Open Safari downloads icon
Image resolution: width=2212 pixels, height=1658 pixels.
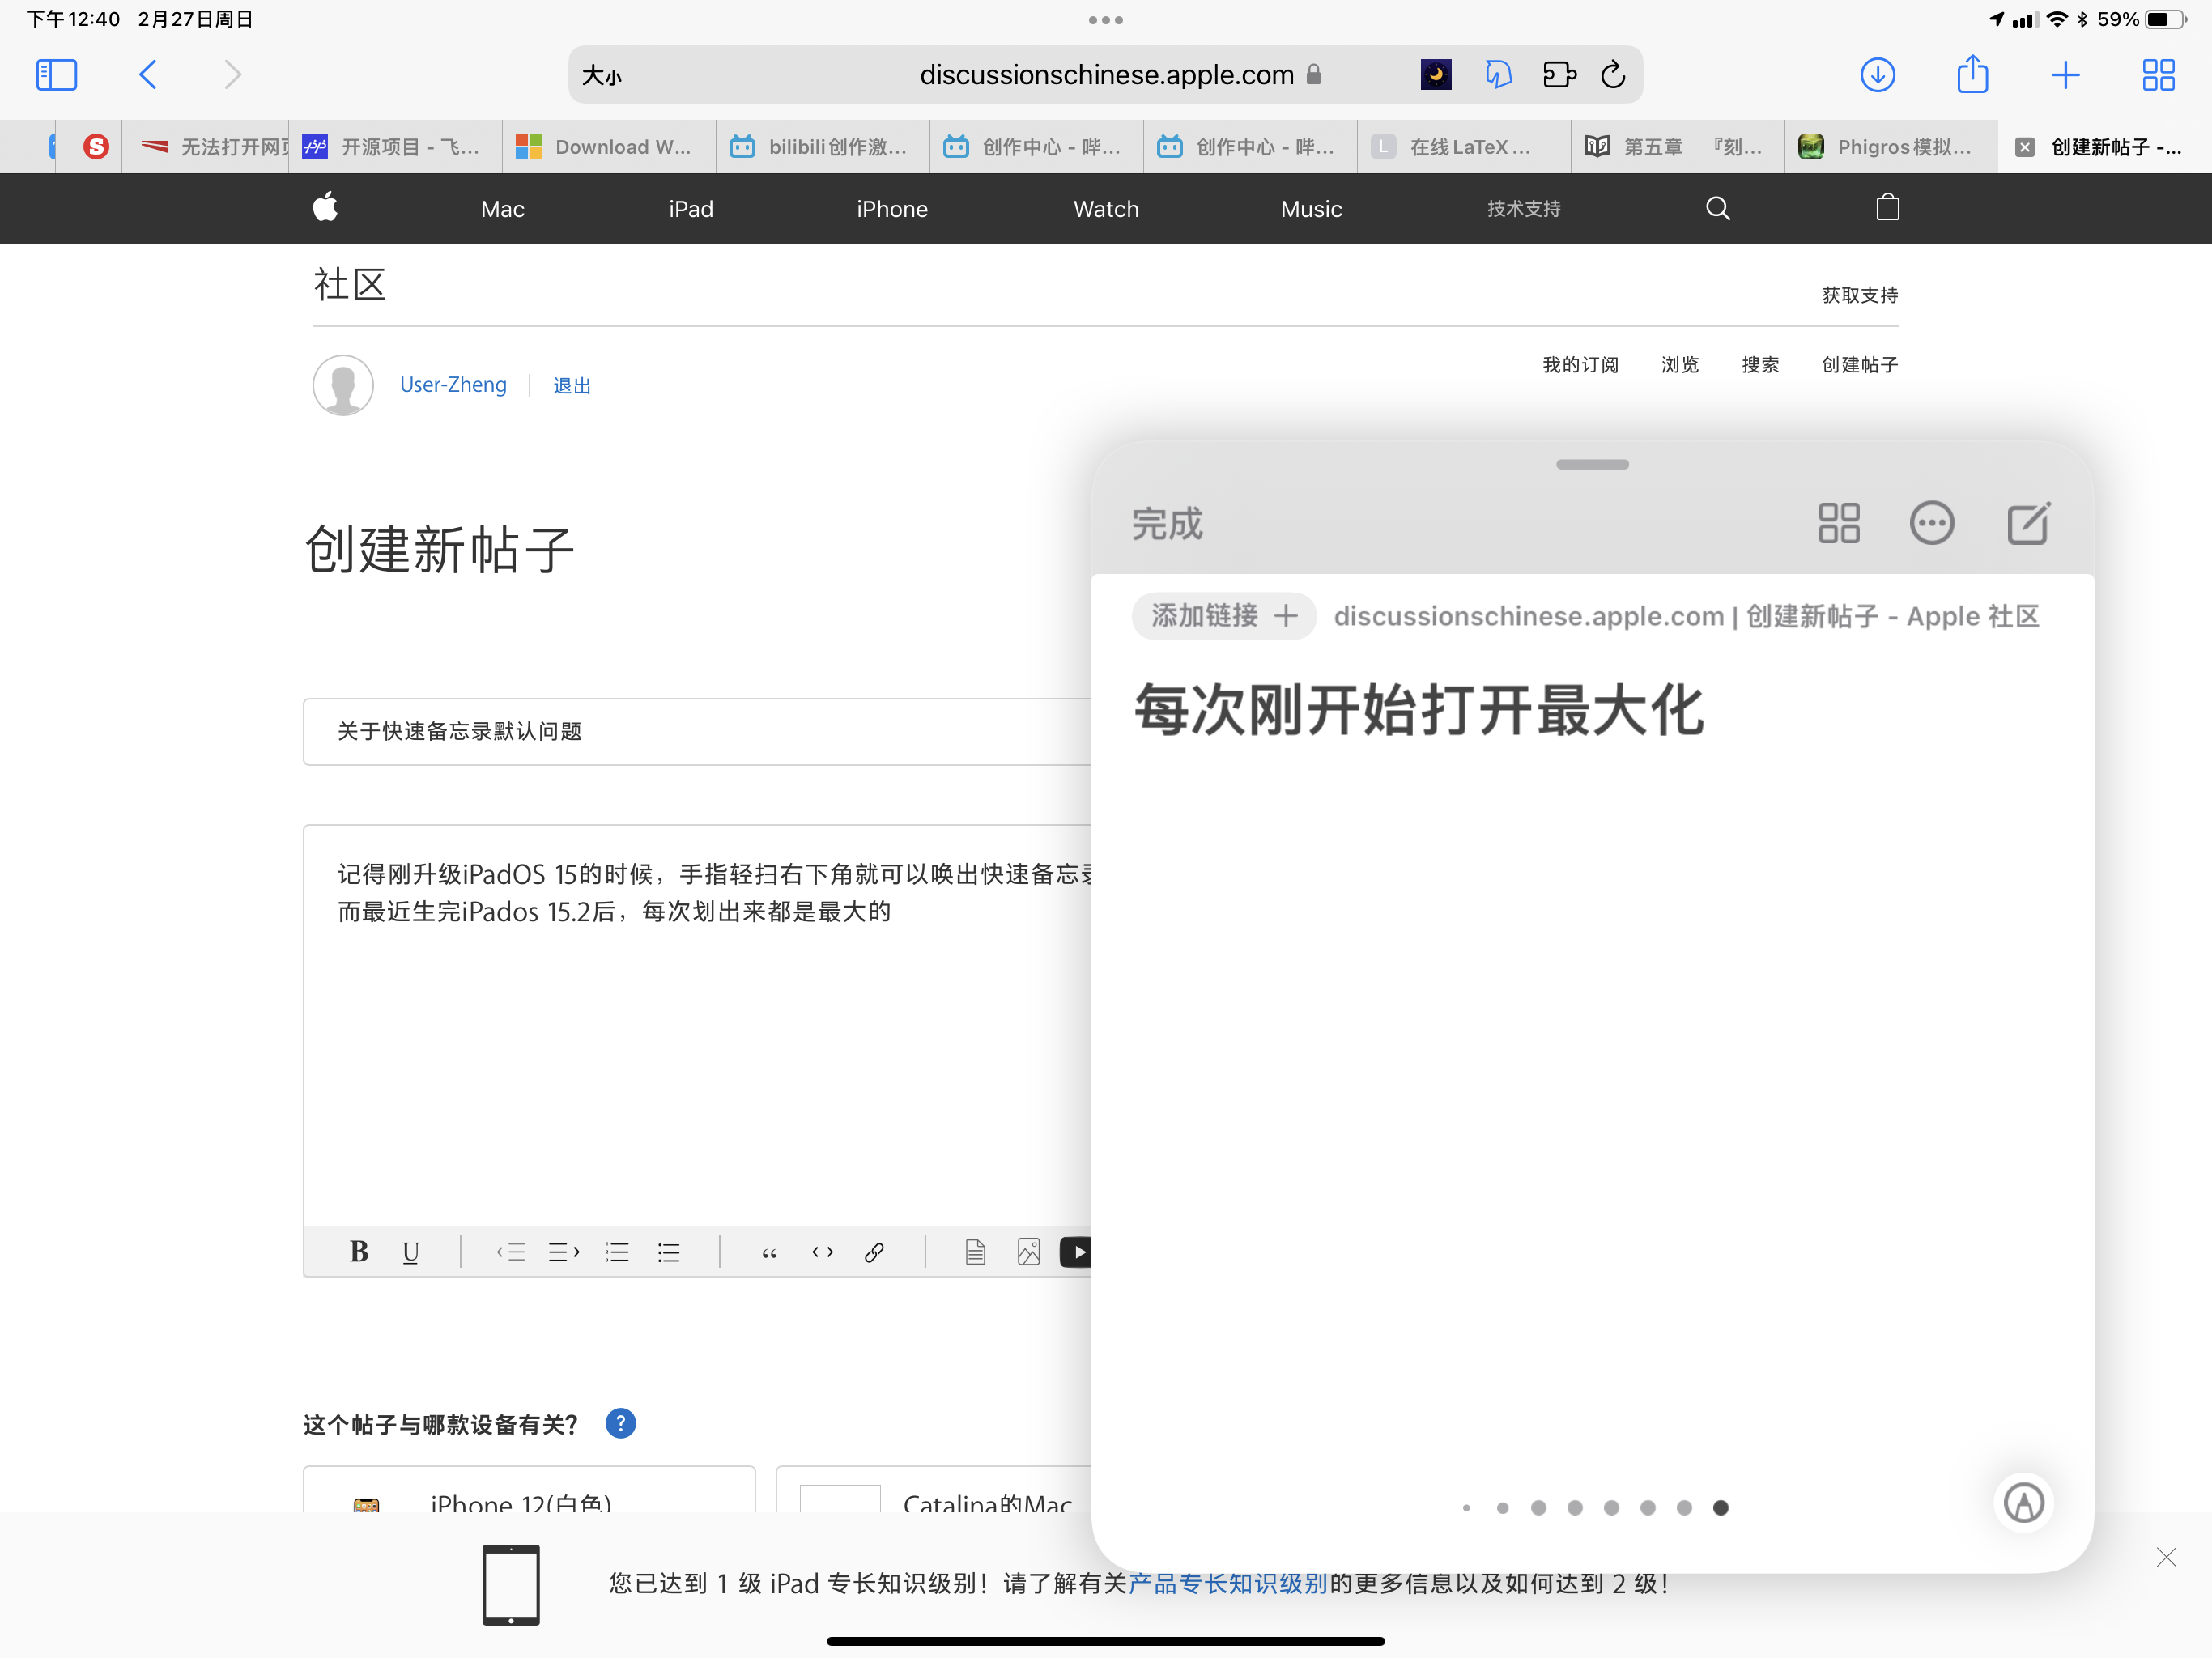pyautogui.click(x=1877, y=75)
